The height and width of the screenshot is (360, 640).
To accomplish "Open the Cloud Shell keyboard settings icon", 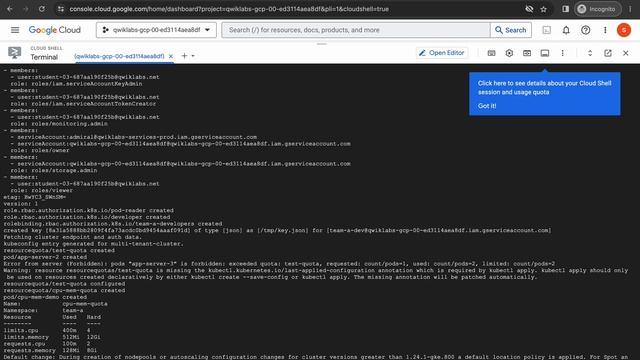I will tap(491, 53).
